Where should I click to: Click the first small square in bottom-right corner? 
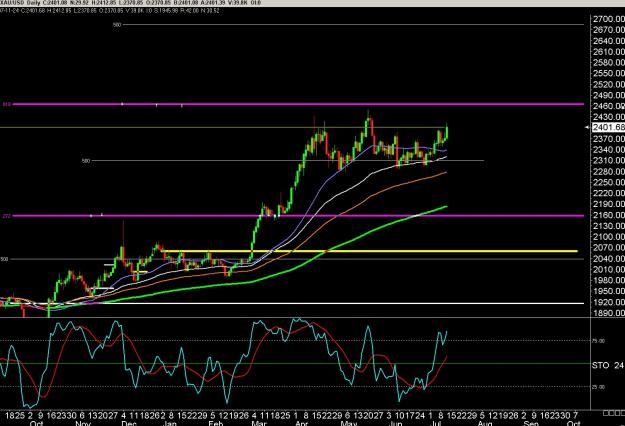(605, 413)
